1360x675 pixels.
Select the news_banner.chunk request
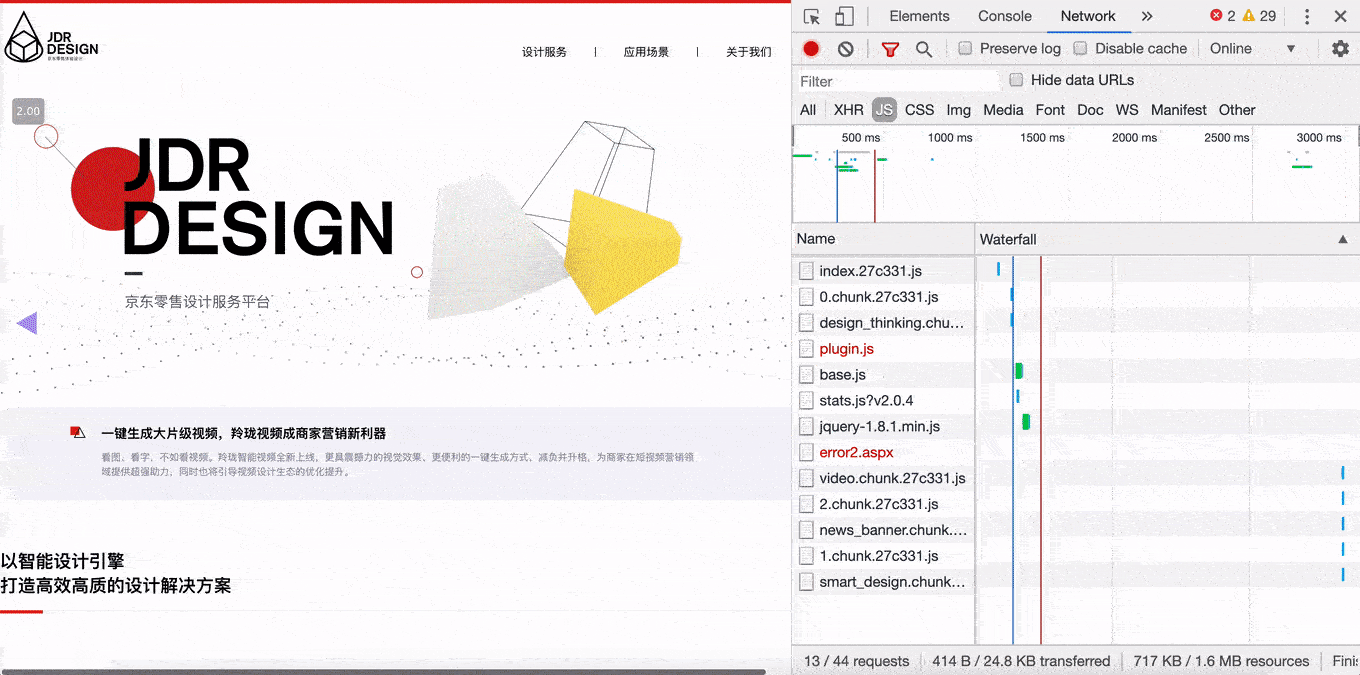(883, 531)
